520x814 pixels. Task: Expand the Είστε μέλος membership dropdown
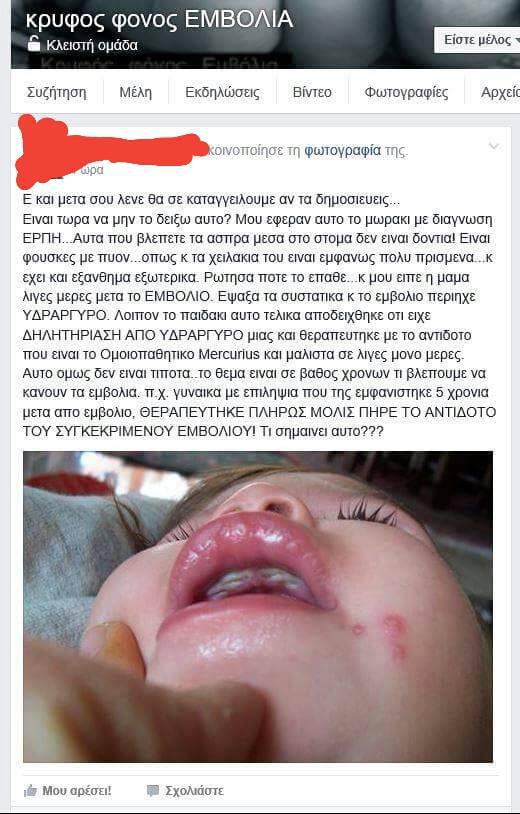(477, 40)
